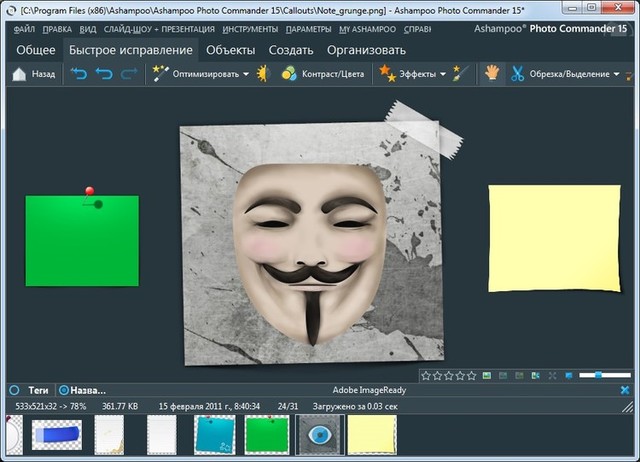Click the crossed-arrows fullscreen icon
Screen dimensions: 640x462
(x=552, y=375)
